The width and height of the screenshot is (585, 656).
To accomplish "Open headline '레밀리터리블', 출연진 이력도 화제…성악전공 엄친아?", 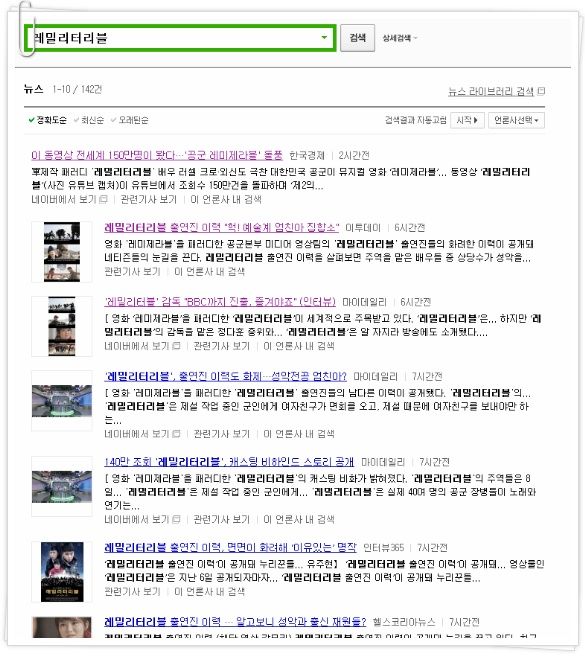I will (225, 377).
